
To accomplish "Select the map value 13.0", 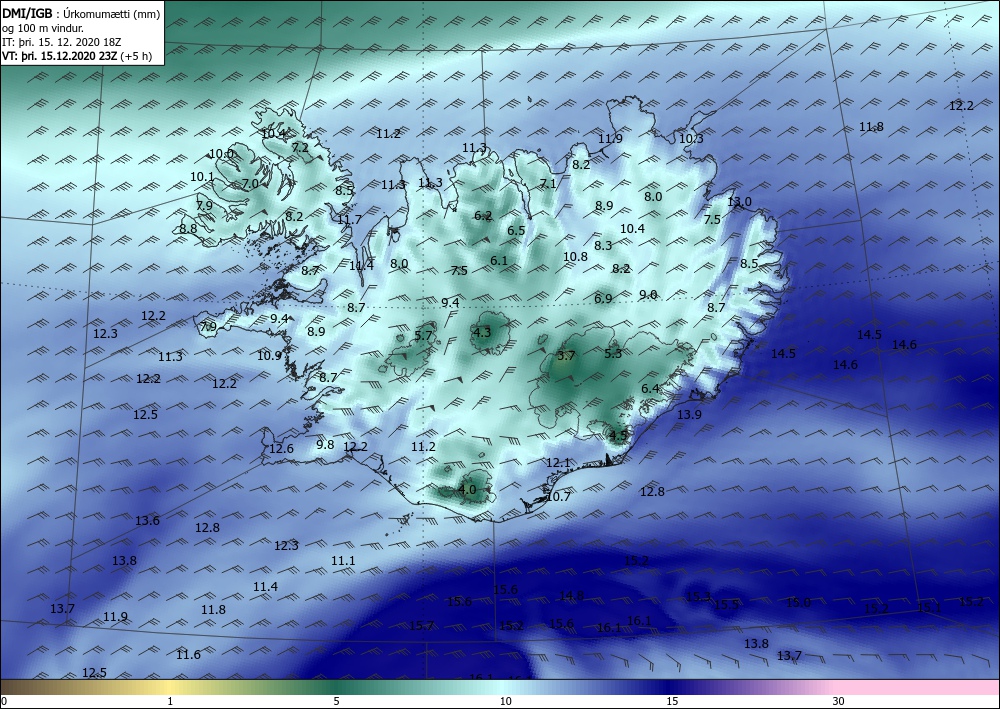I will pyautogui.click(x=739, y=201).
